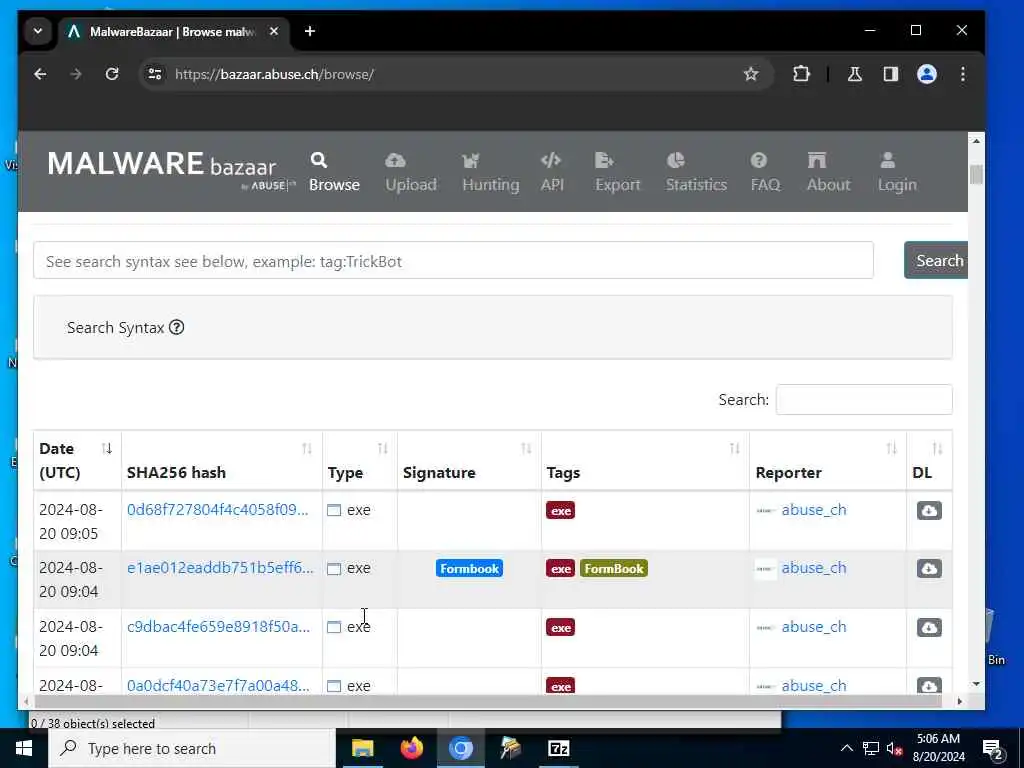This screenshot has height=768, width=1024.
Task: Bookmark this page with the star
Action: pos(751,74)
